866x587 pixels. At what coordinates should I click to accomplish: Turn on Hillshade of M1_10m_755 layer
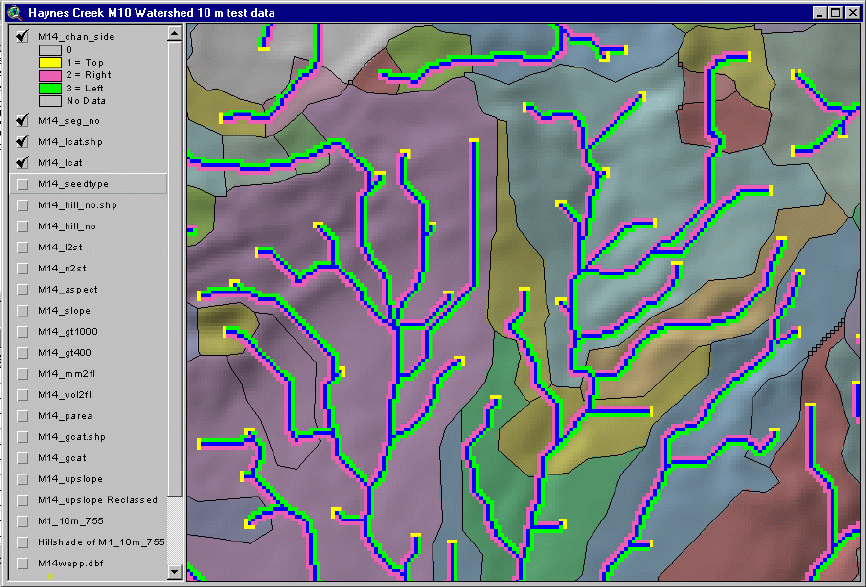(23, 542)
